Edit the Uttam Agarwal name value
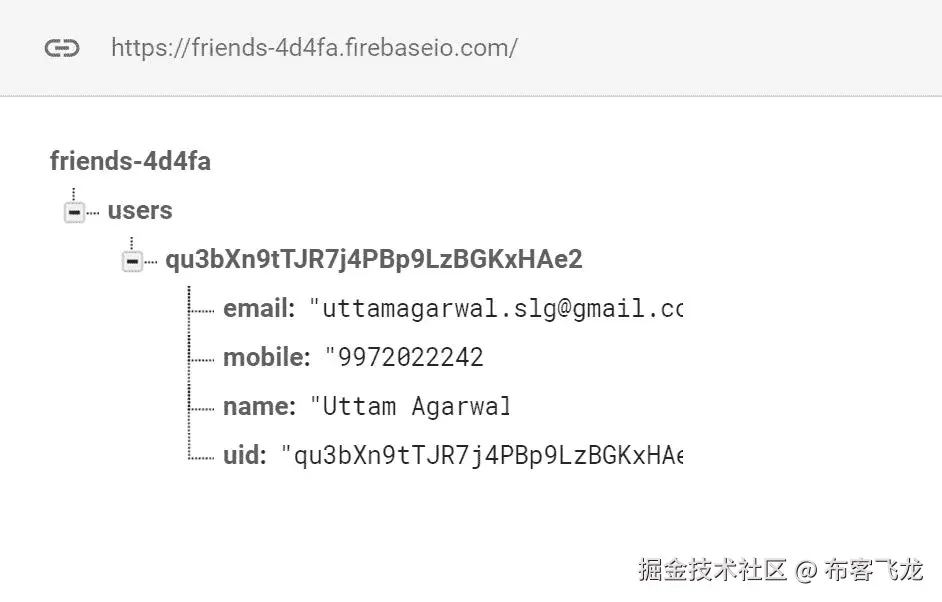 (411, 407)
